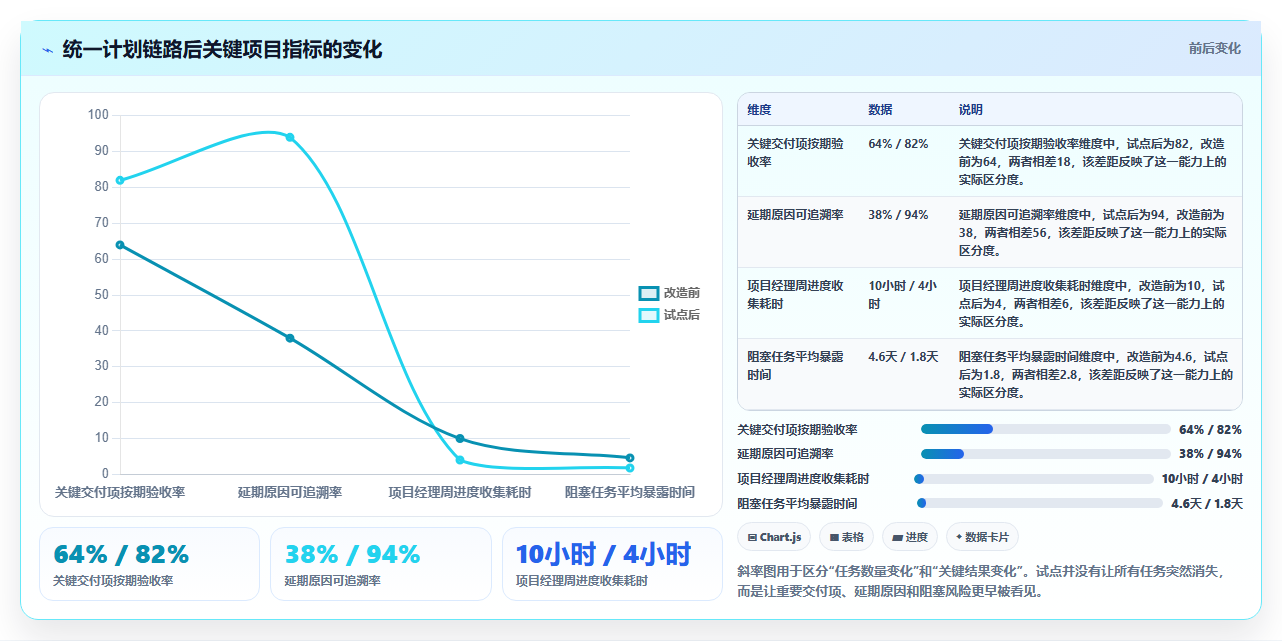Click y-axis tick label 50

(x=101, y=294)
